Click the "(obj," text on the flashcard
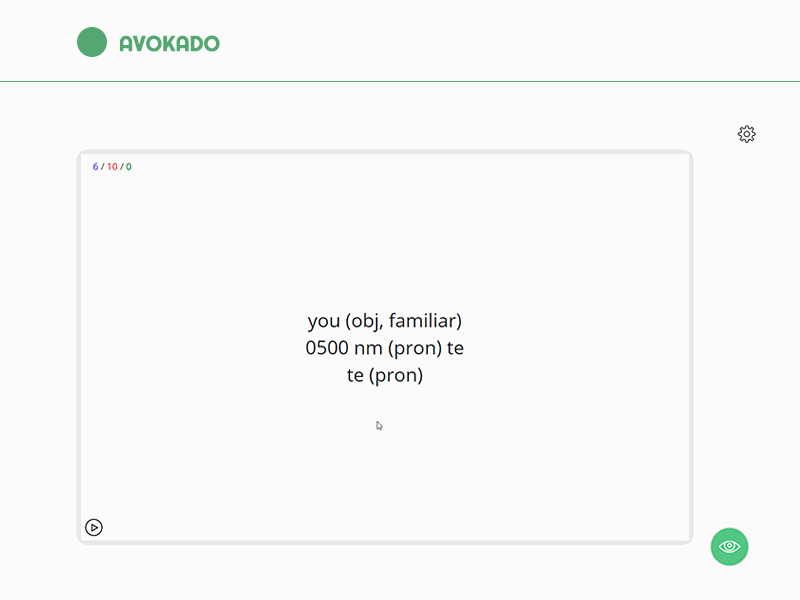The height and width of the screenshot is (600, 800). tap(364, 322)
